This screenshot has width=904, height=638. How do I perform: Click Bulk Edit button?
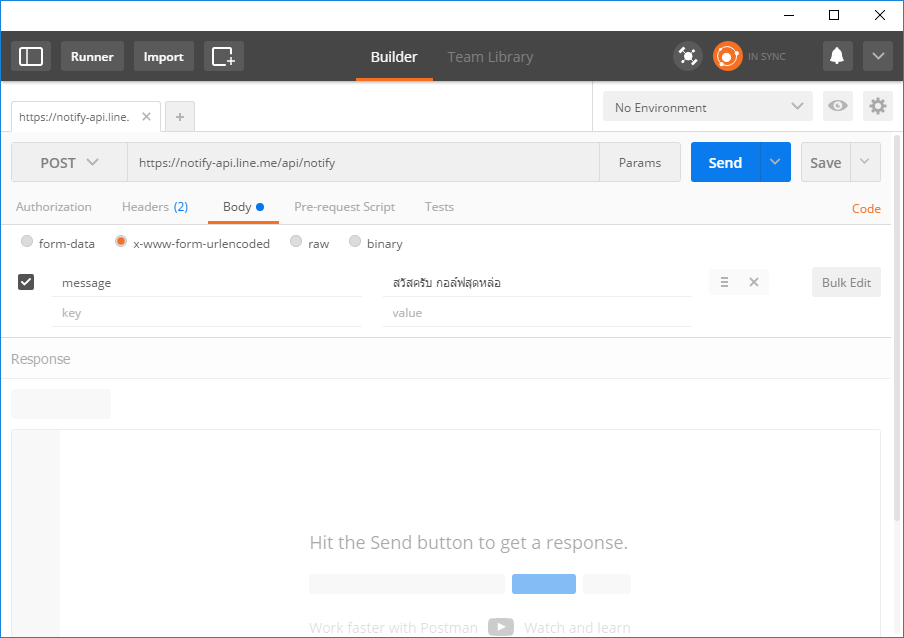846,282
